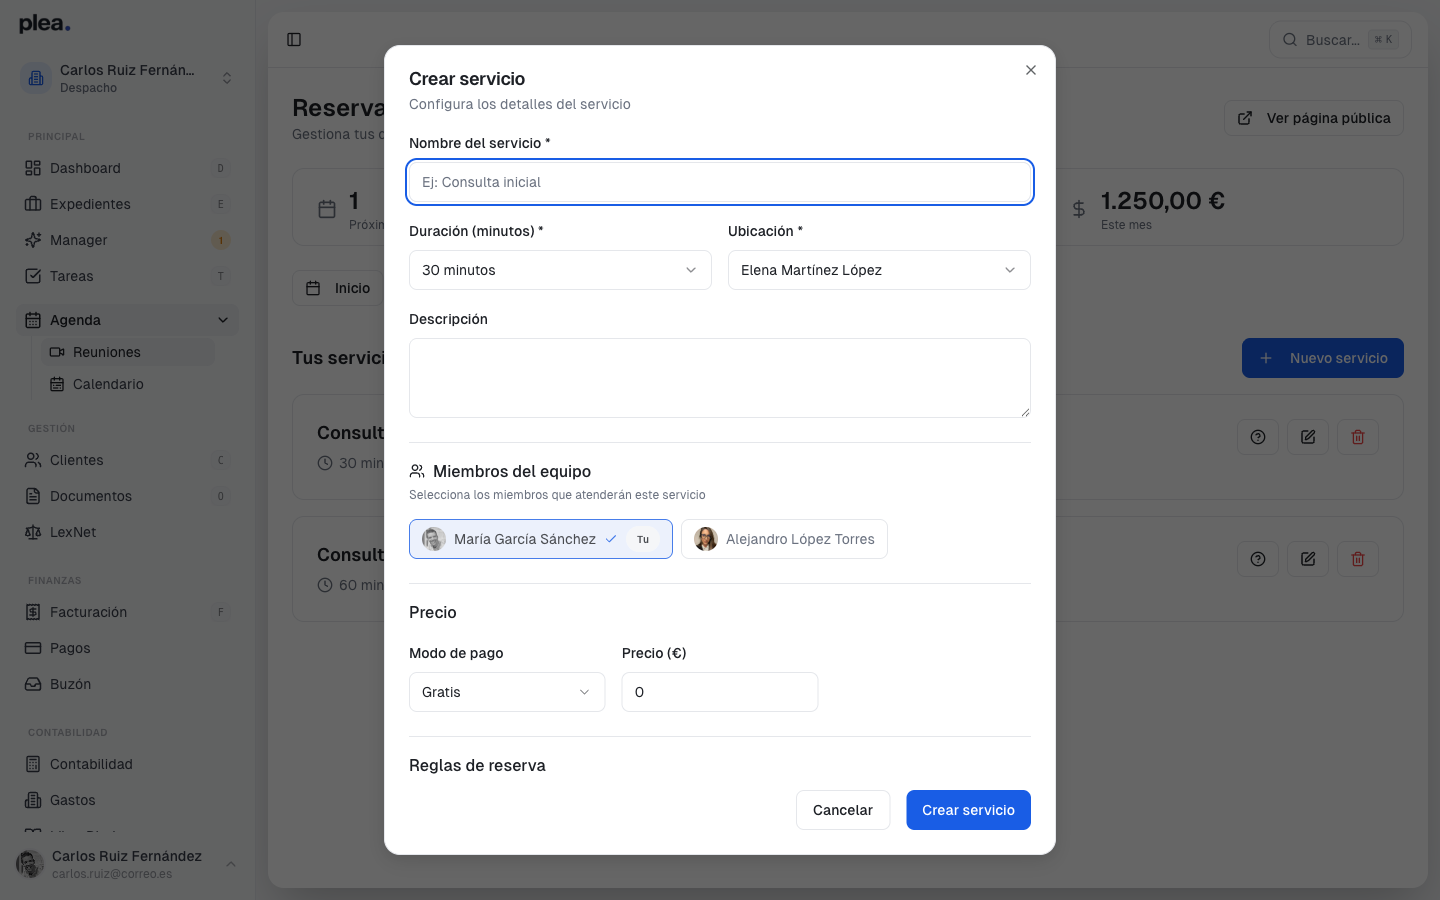Screen dimensions: 1440x900
Task: Click the Tareas checkbox icon
Action: tap(33, 276)
